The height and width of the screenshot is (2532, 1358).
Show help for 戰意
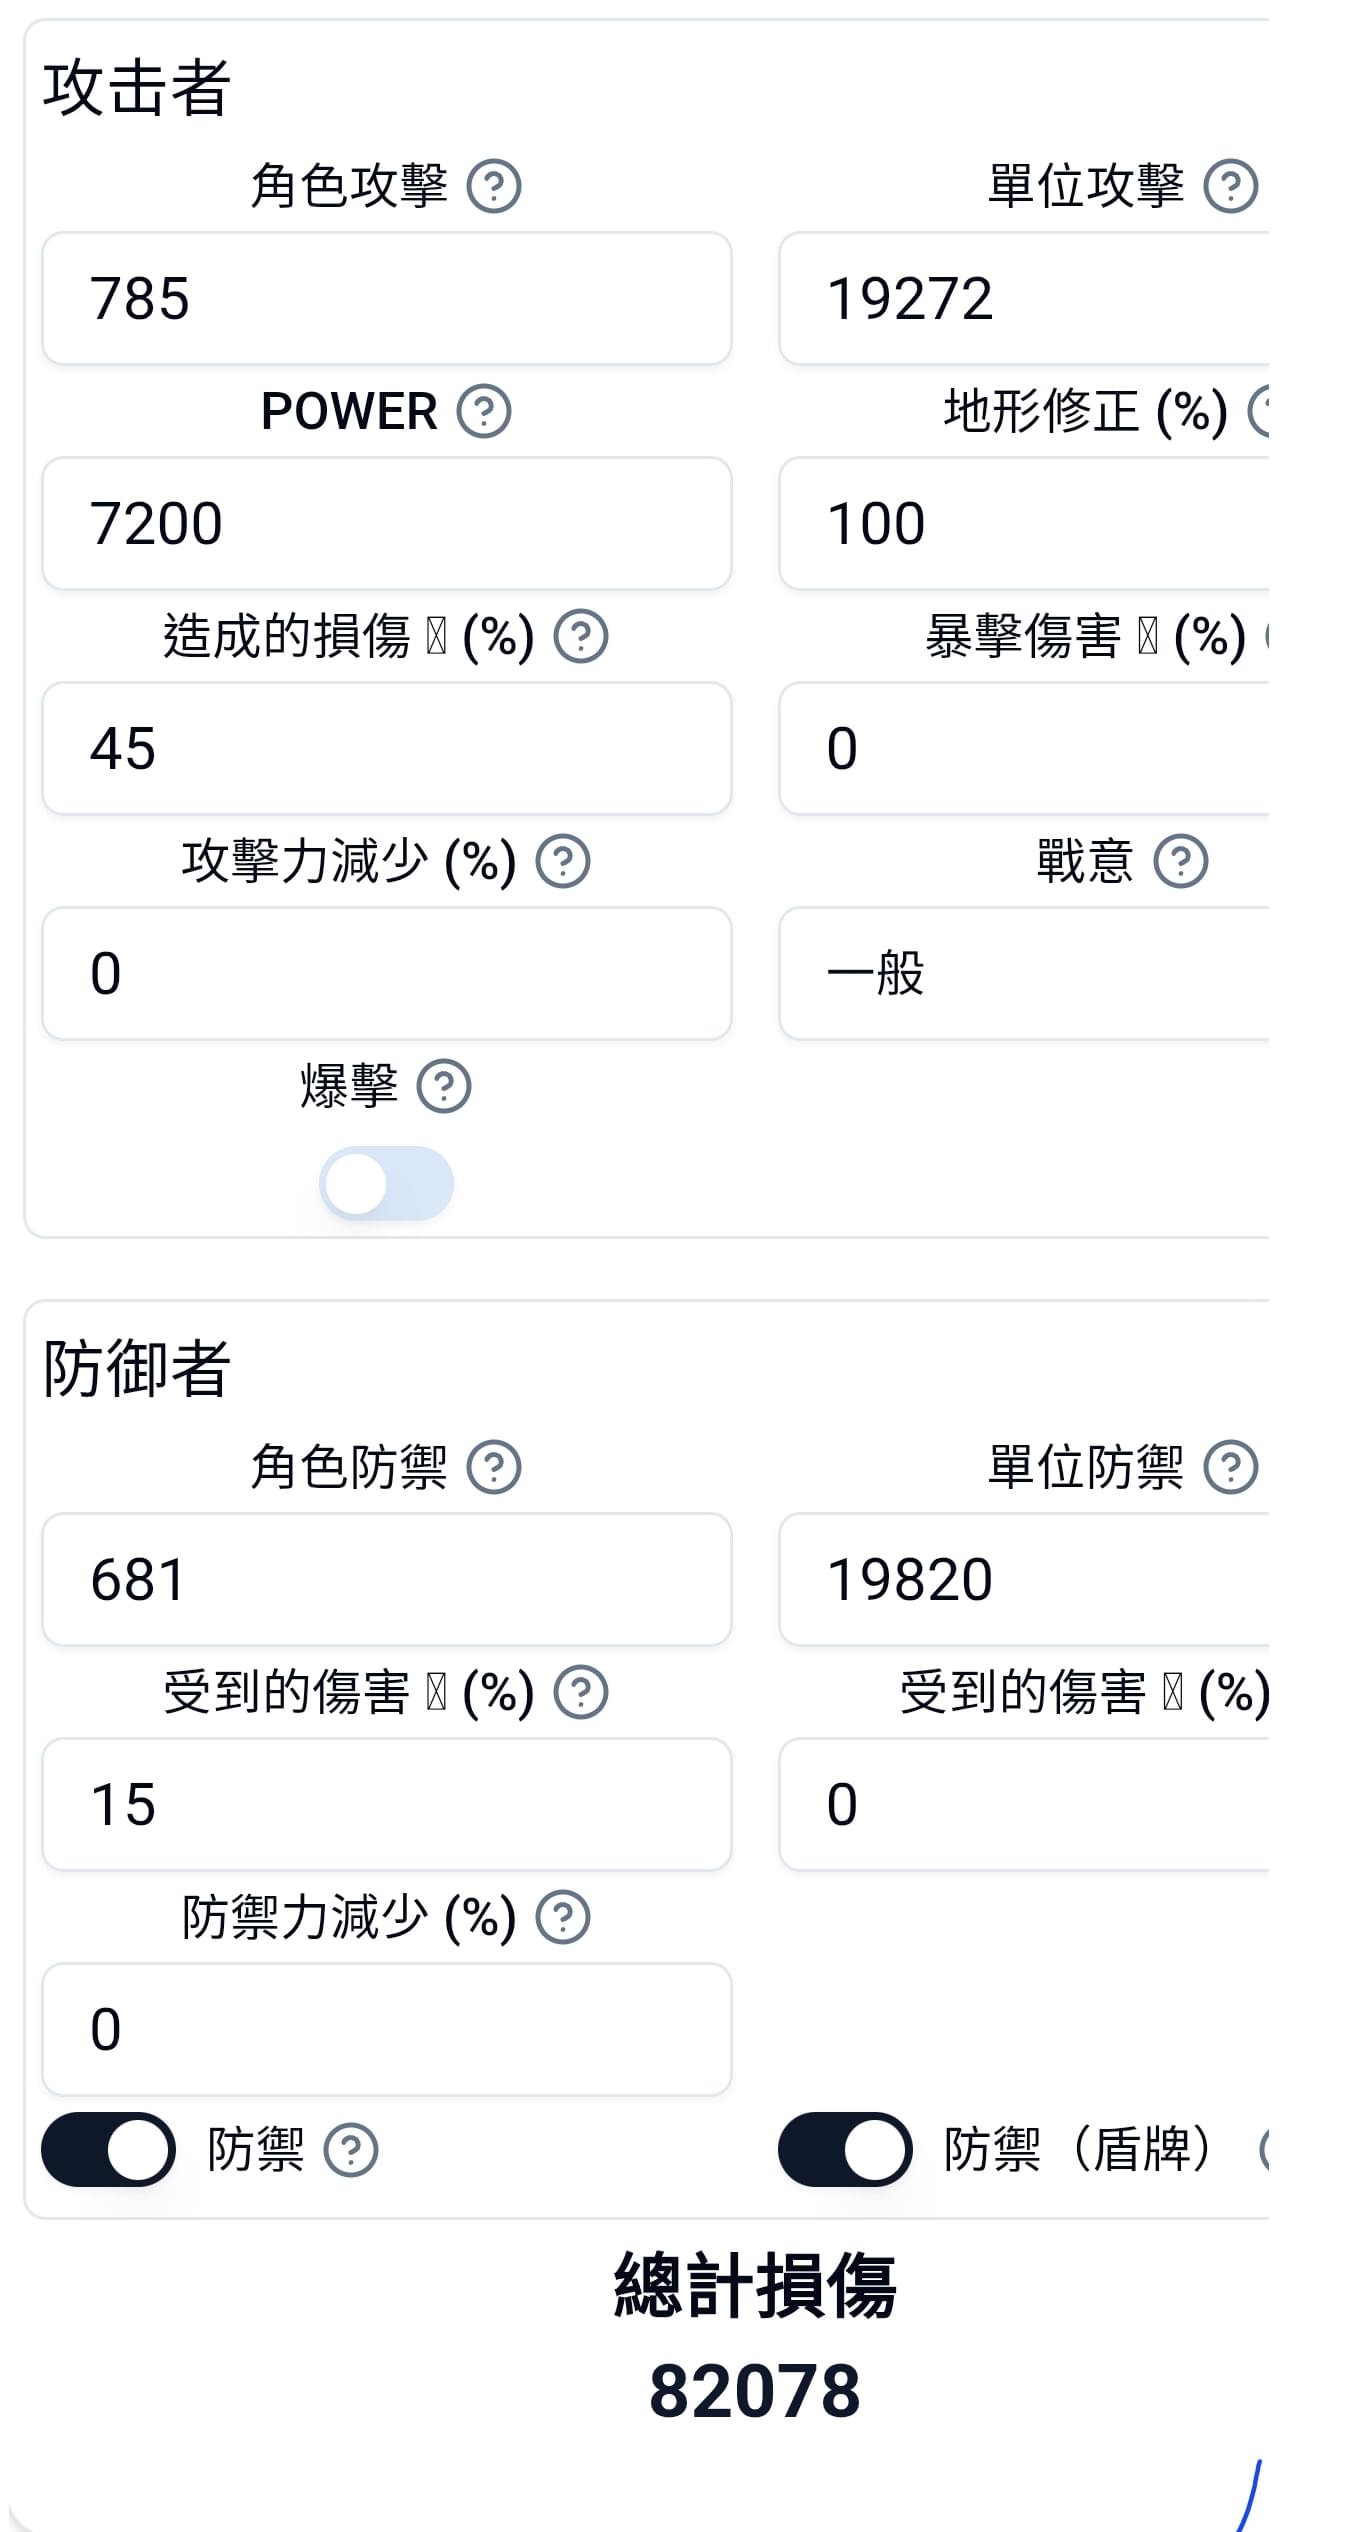[1181, 861]
